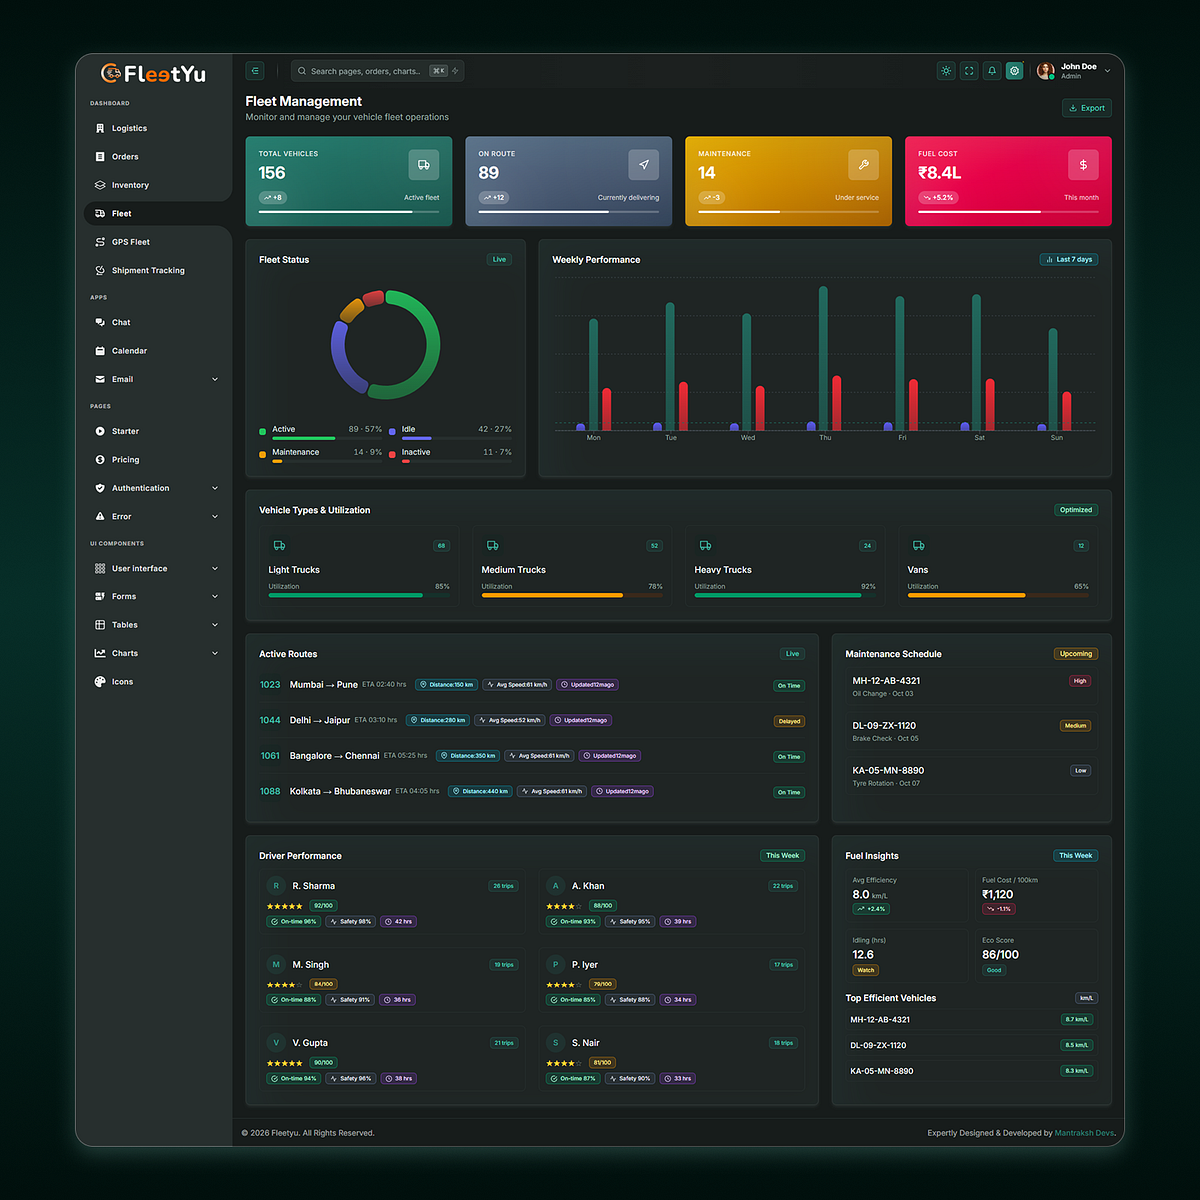Expand the Charts submenu chevron

215,654
